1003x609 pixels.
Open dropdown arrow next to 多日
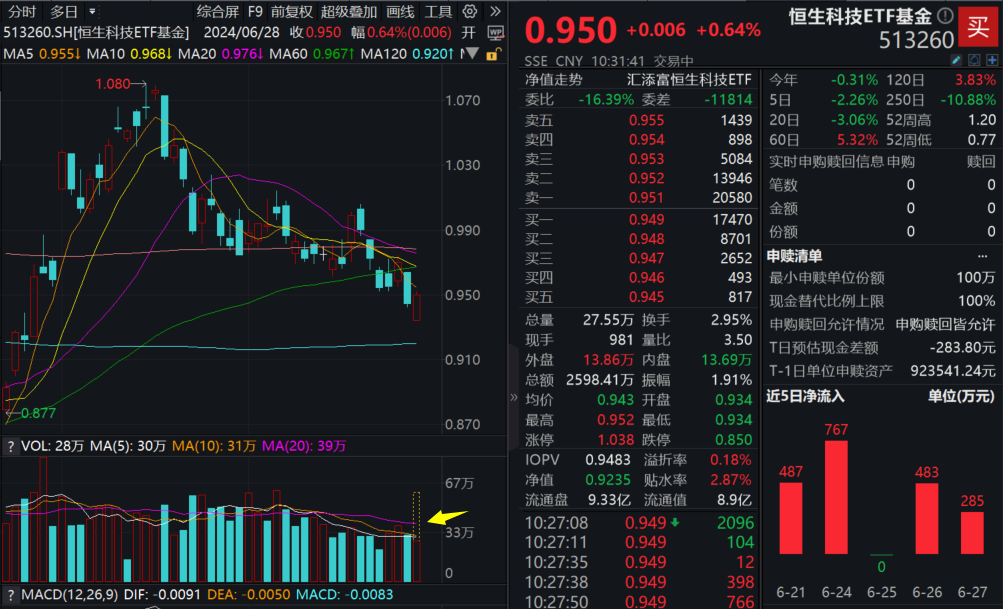pos(93,12)
